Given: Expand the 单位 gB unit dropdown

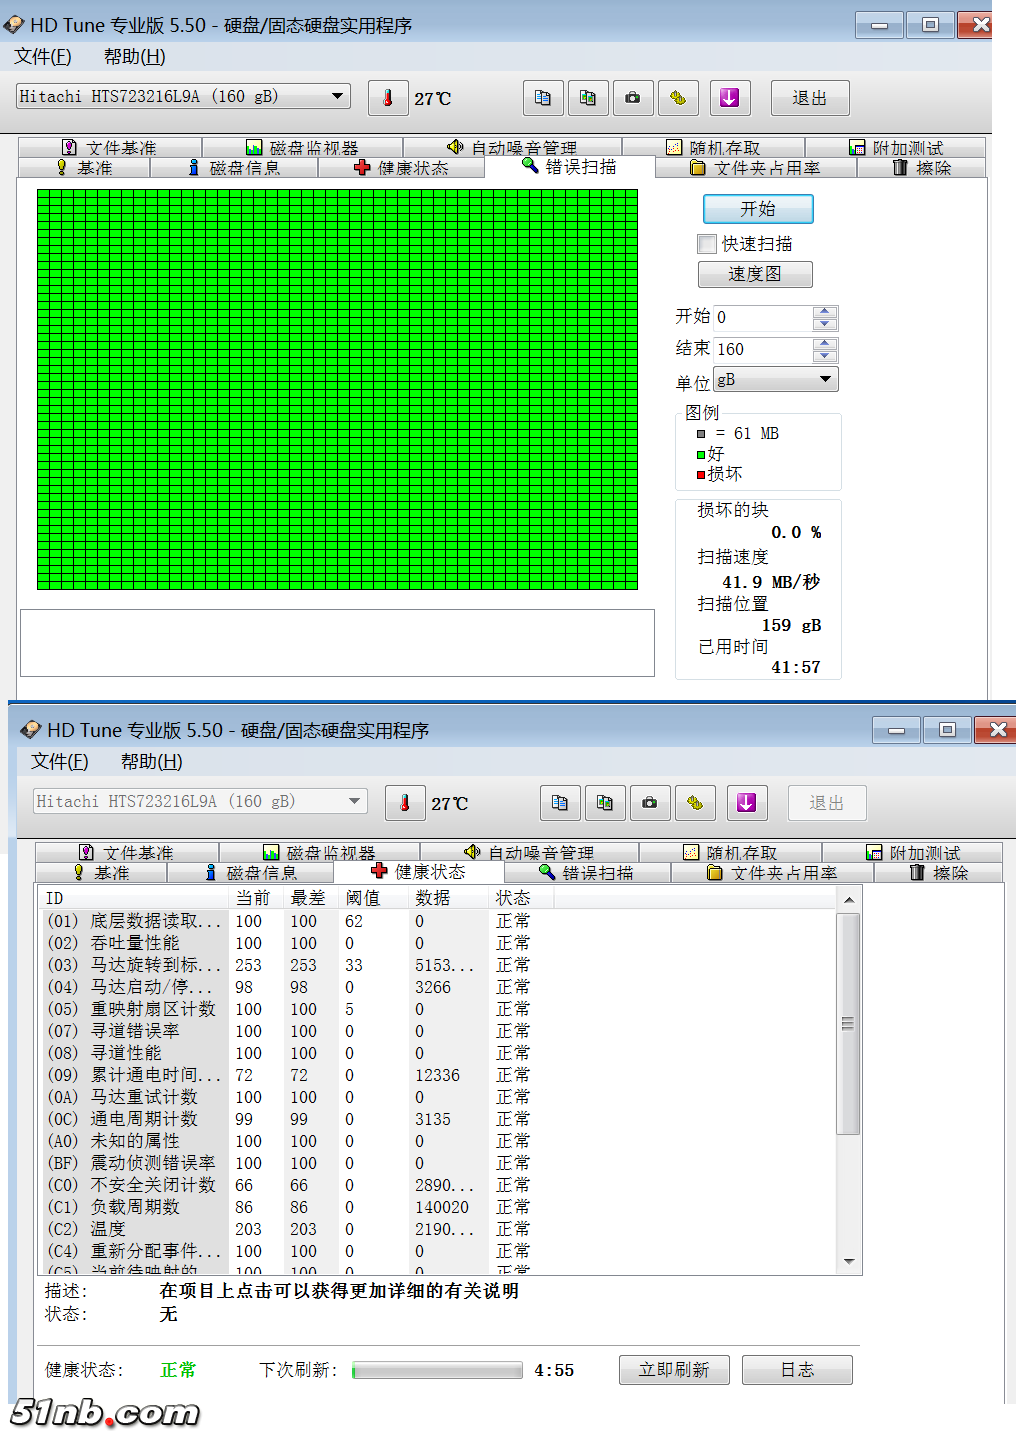Looking at the screenshot, I should click(825, 379).
